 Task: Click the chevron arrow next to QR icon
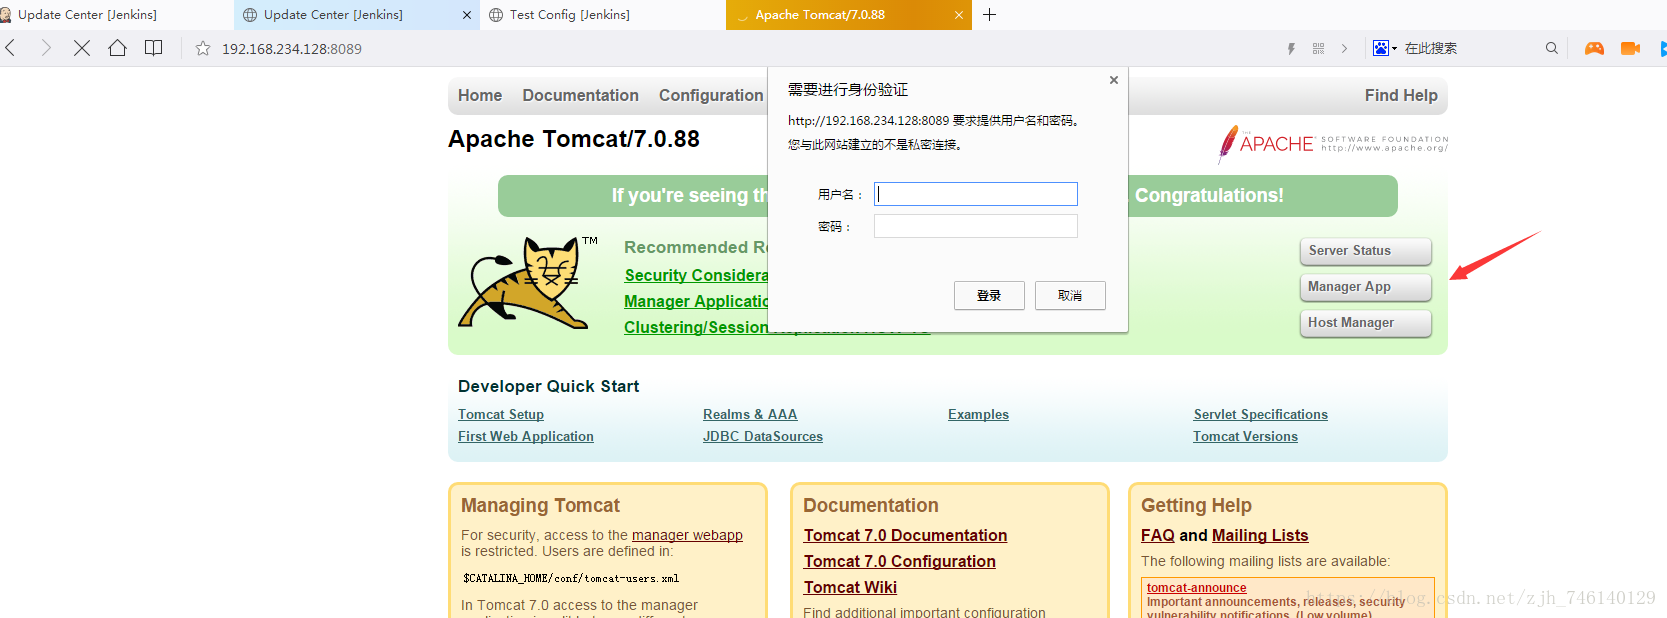(1344, 48)
